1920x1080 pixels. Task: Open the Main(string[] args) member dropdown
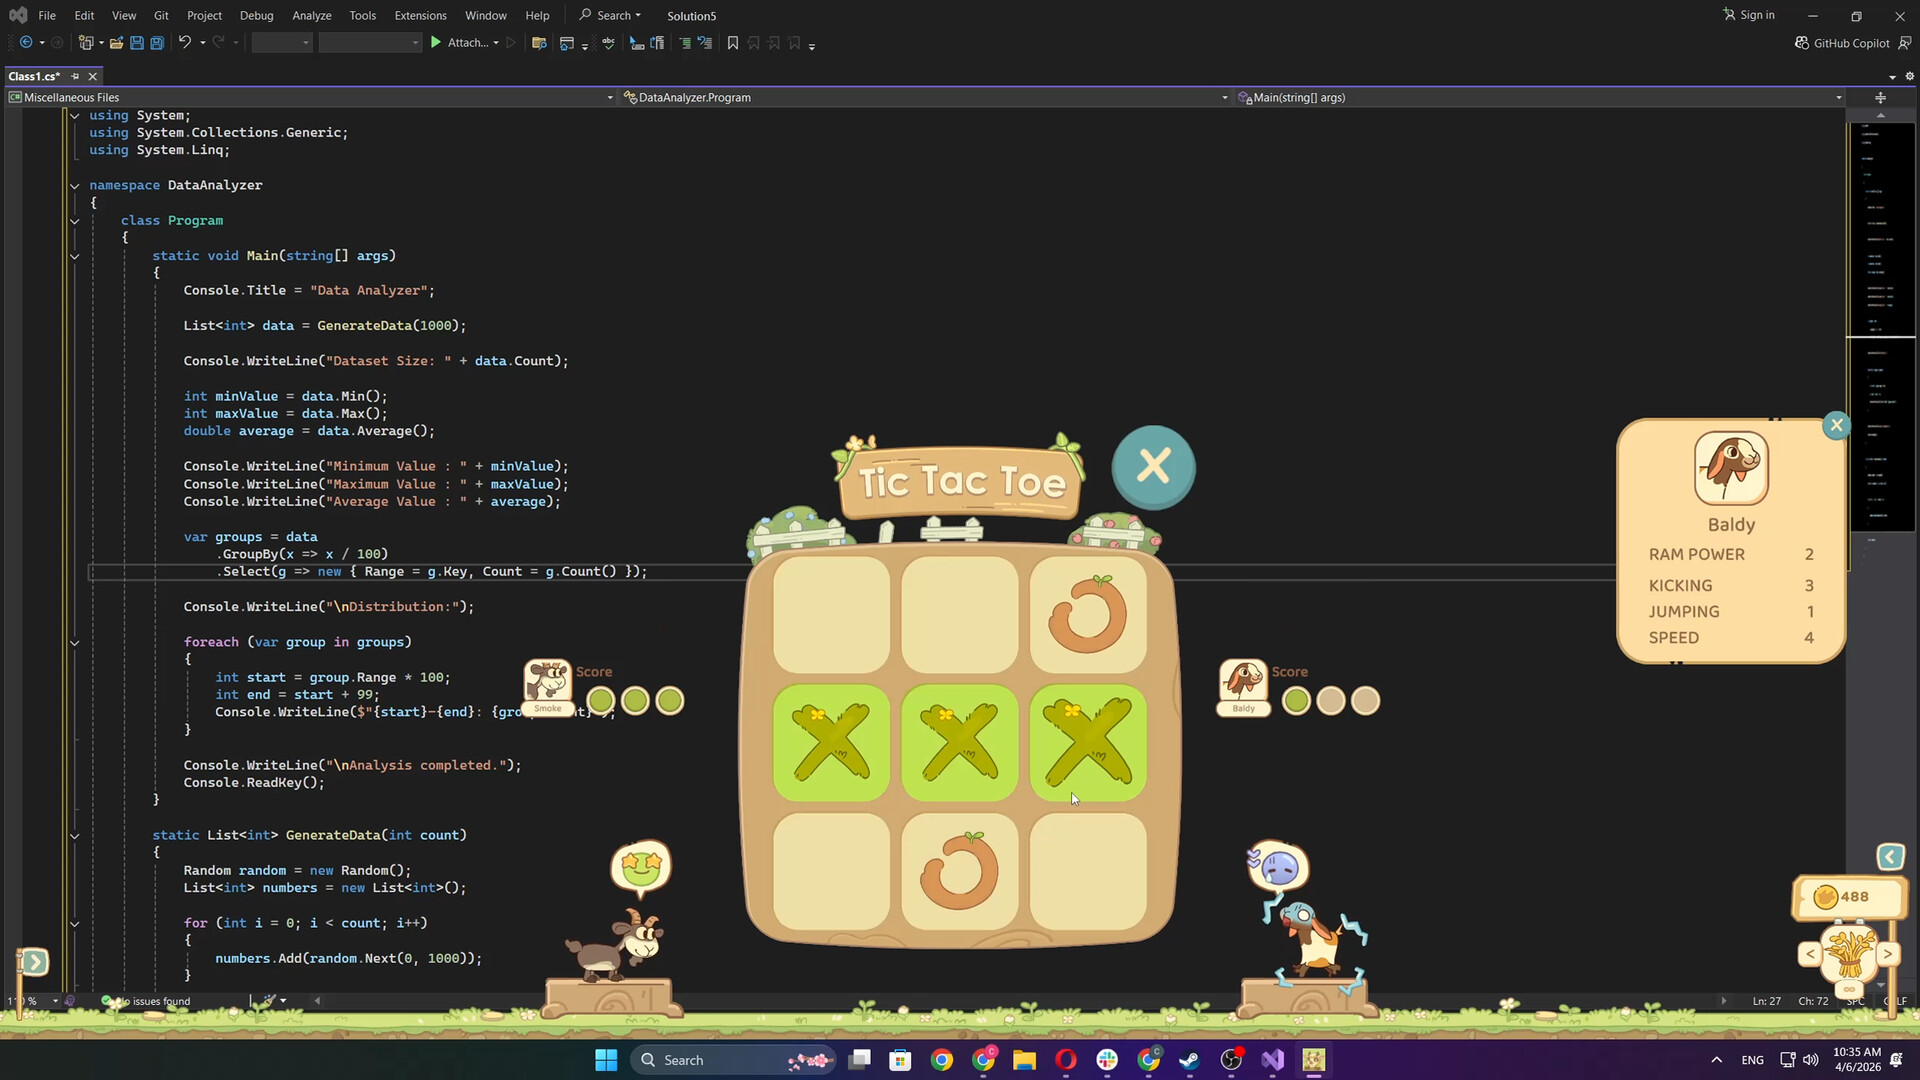click(1540, 97)
